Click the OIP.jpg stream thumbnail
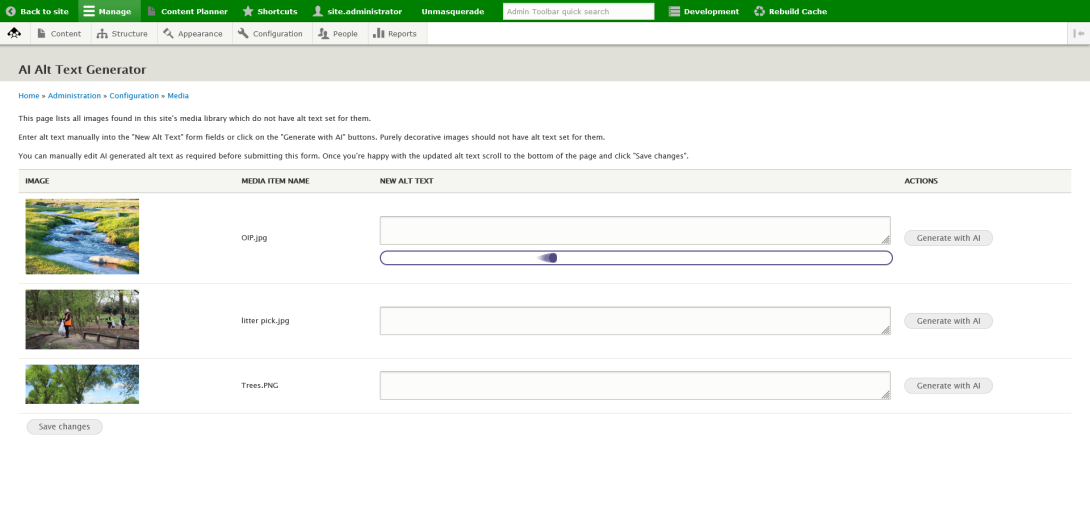1090x522 pixels. pos(82,237)
